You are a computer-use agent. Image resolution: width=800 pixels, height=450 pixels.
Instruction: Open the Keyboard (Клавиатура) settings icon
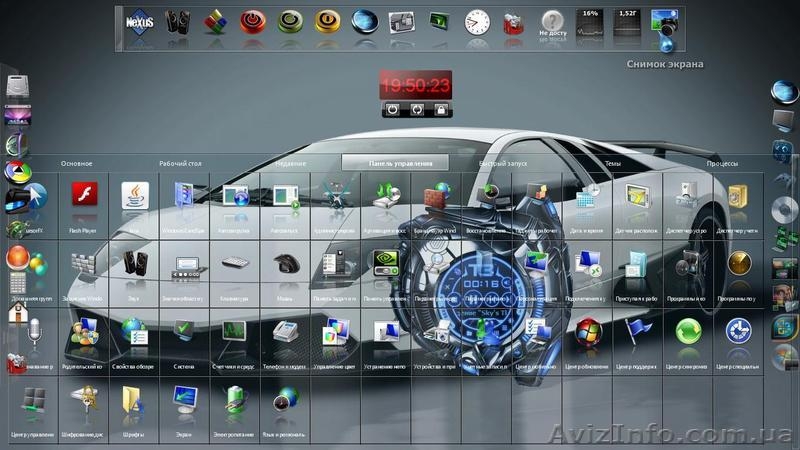[x=235, y=263]
